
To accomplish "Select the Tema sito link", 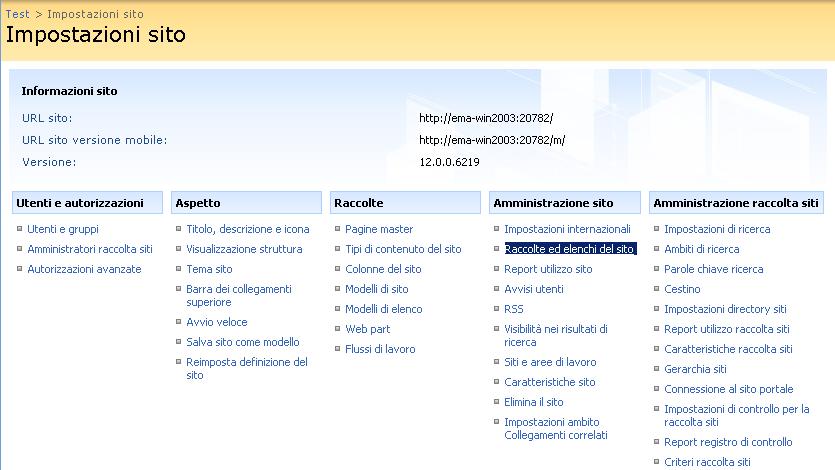I will pos(209,269).
